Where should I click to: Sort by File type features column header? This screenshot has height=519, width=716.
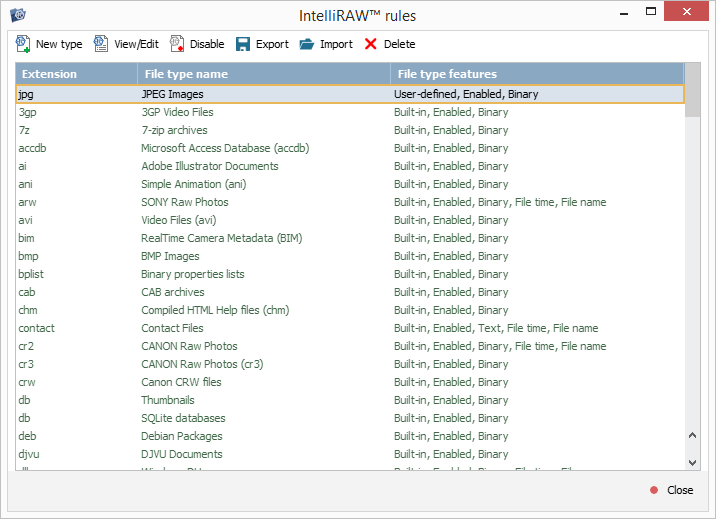(537, 74)
